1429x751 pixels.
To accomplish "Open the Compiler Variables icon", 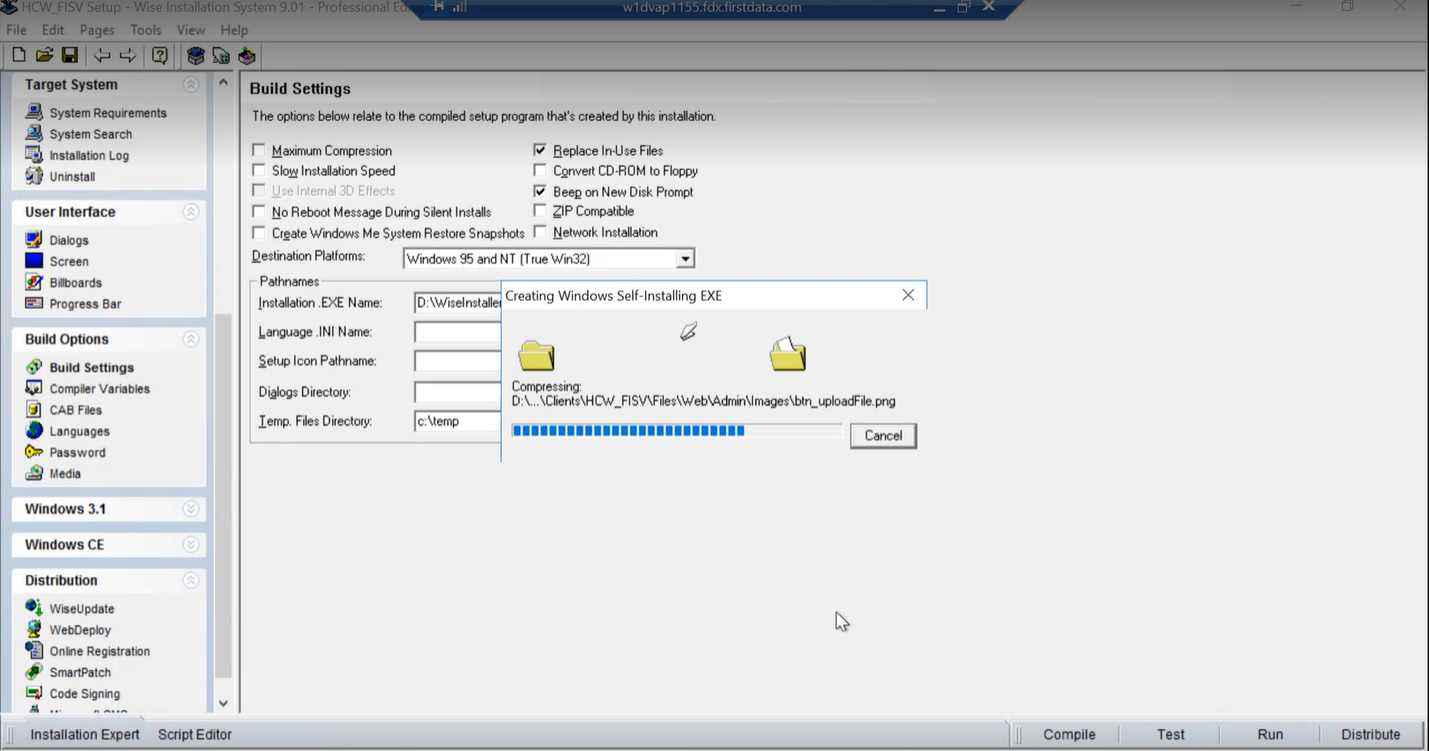I will 34,388.
